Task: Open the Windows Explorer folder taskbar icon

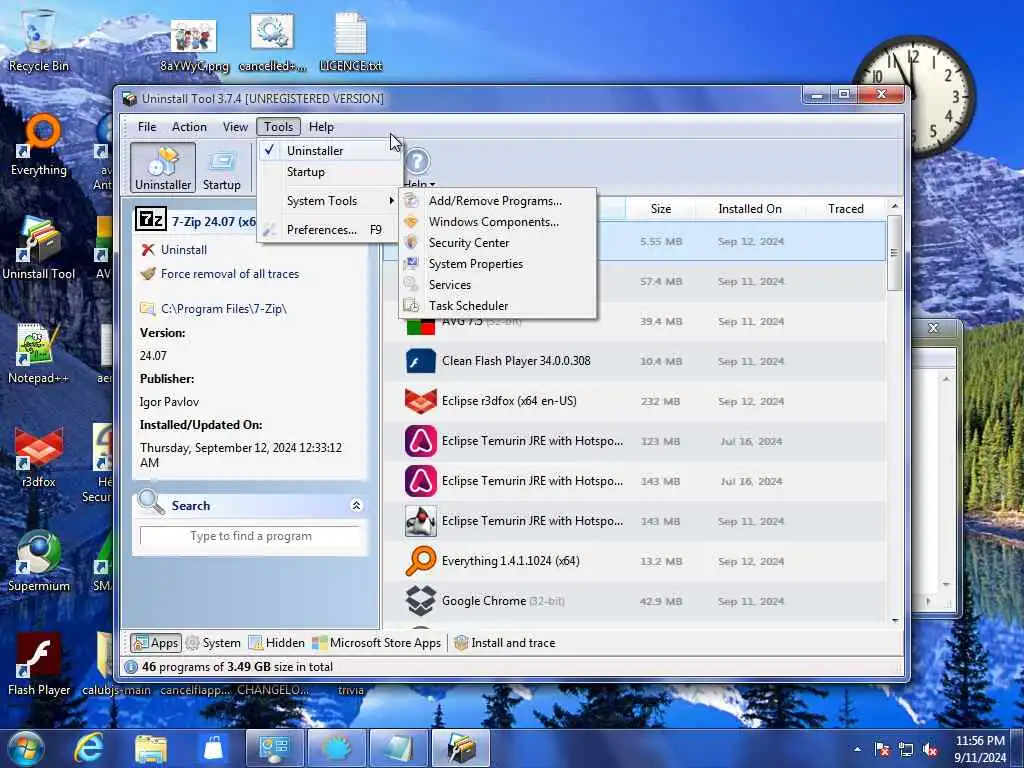Action: pos(151,748)
